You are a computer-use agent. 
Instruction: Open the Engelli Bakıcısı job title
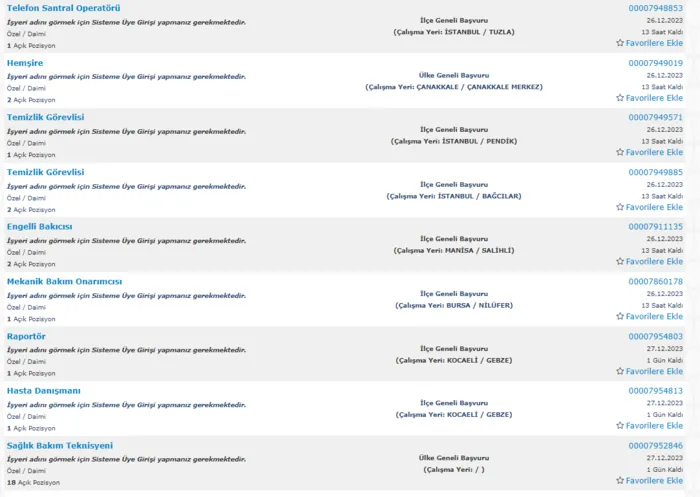click(40, 227)
